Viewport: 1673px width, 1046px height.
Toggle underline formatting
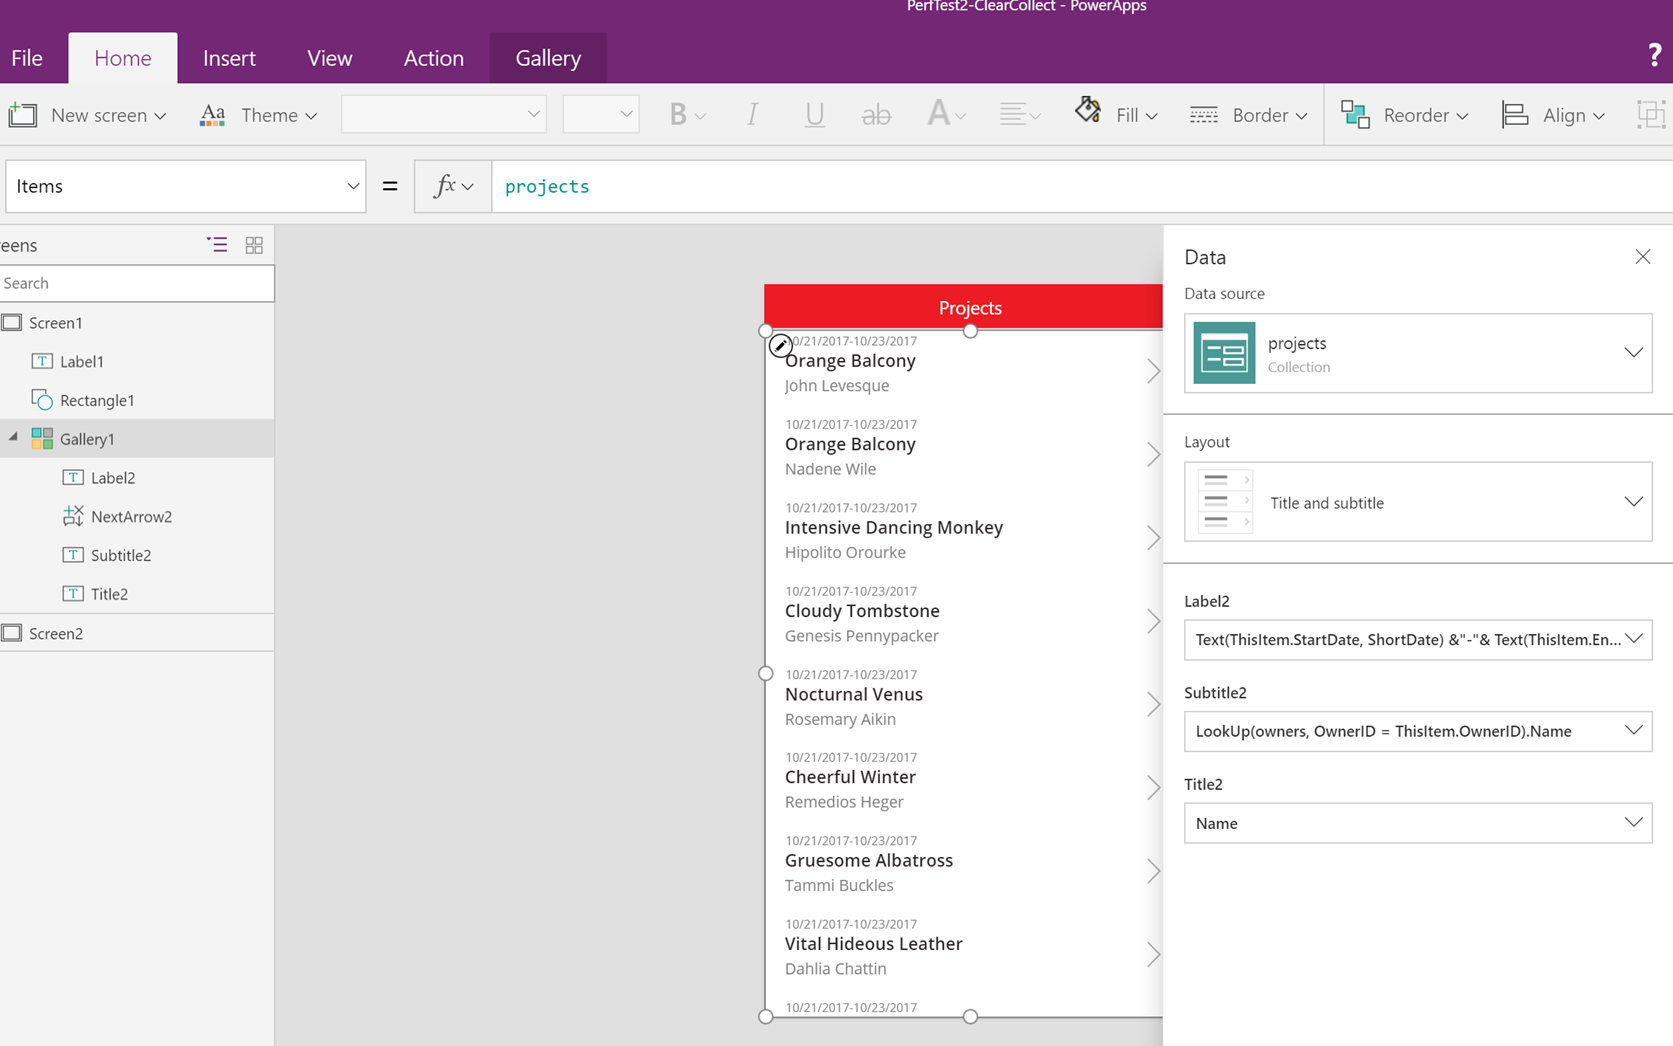coord(814,114)
